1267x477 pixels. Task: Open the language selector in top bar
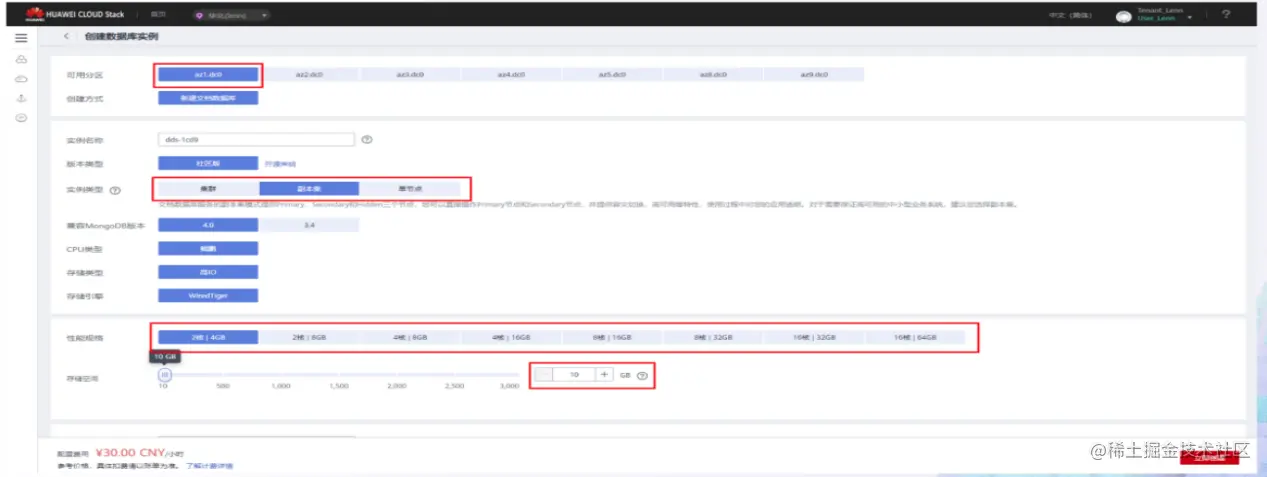pos(1069,15)
